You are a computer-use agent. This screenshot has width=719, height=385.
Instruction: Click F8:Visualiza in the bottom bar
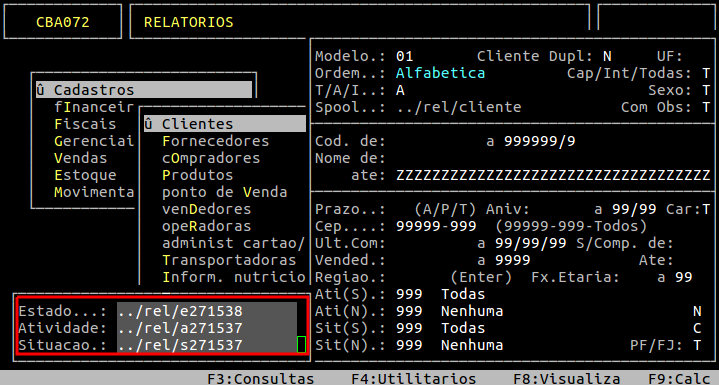[566, 379]
